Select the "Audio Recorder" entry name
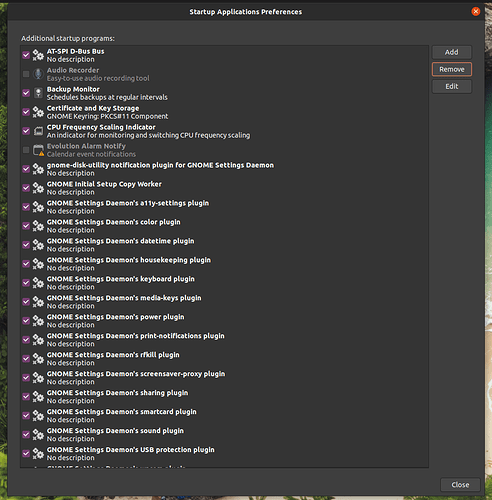This screenshot has height=500, width=492. (x=73, y=70)
